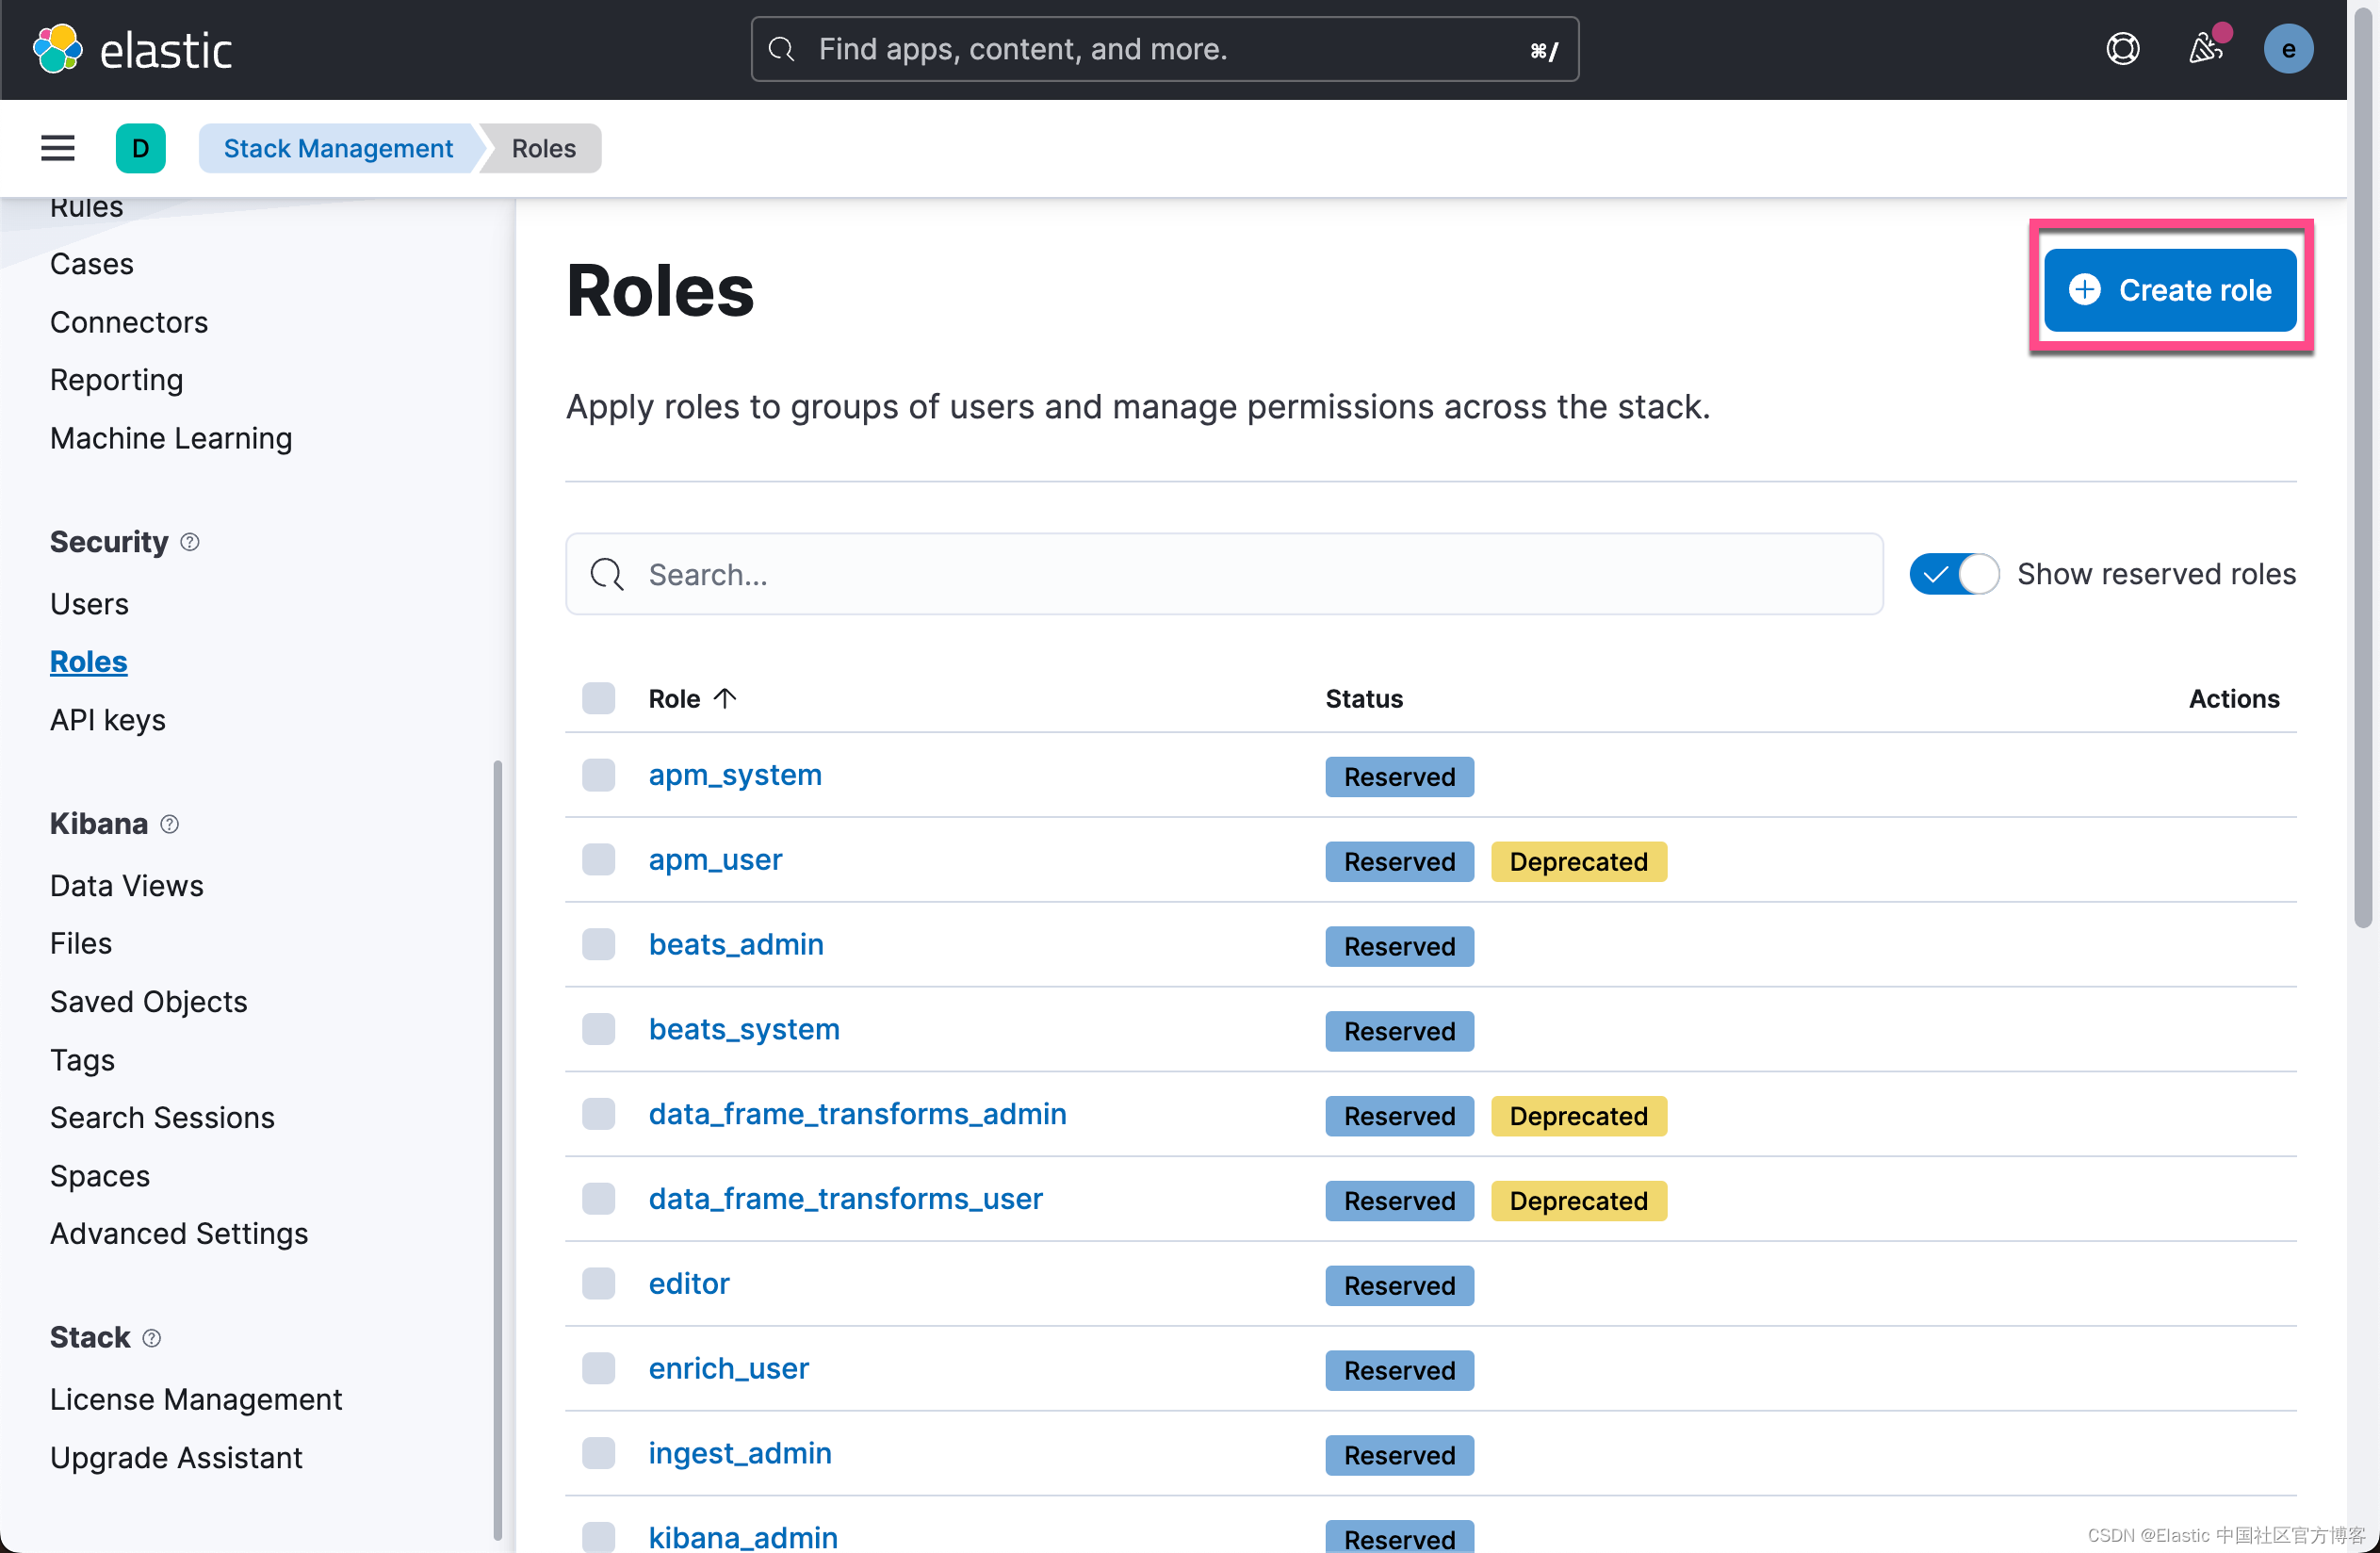Click the Create role button

[x=2169, y=290]
